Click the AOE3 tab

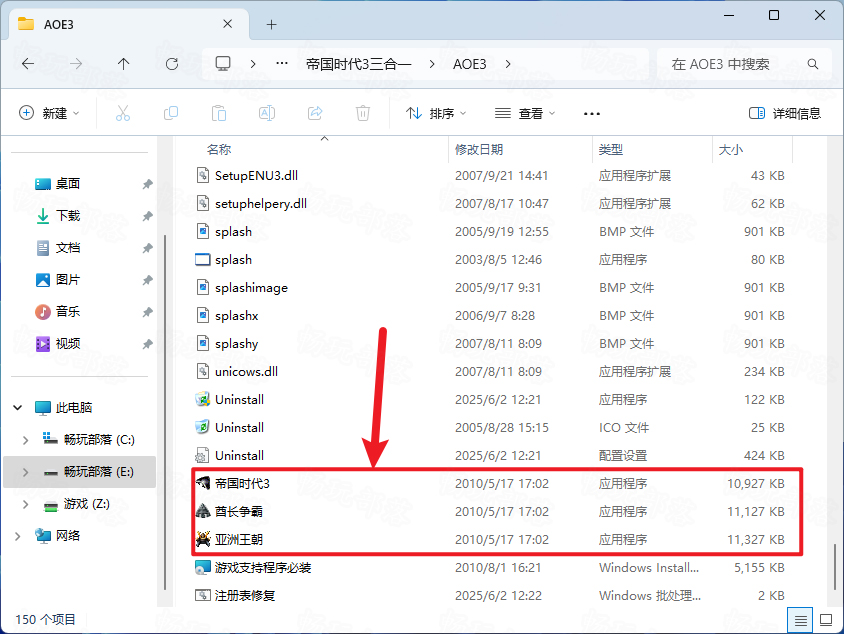[x=128, y=24]
